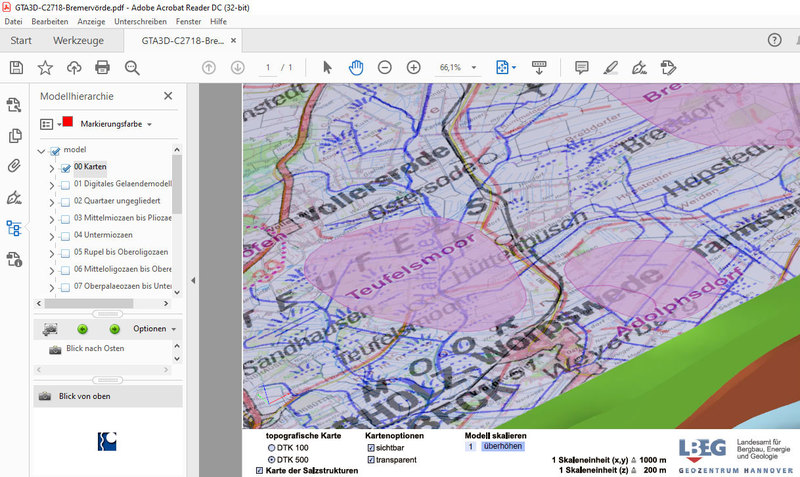The height and width of the screenshot is (477, 800).
Task: Click the page number input field
Action: tap(268, 67)
